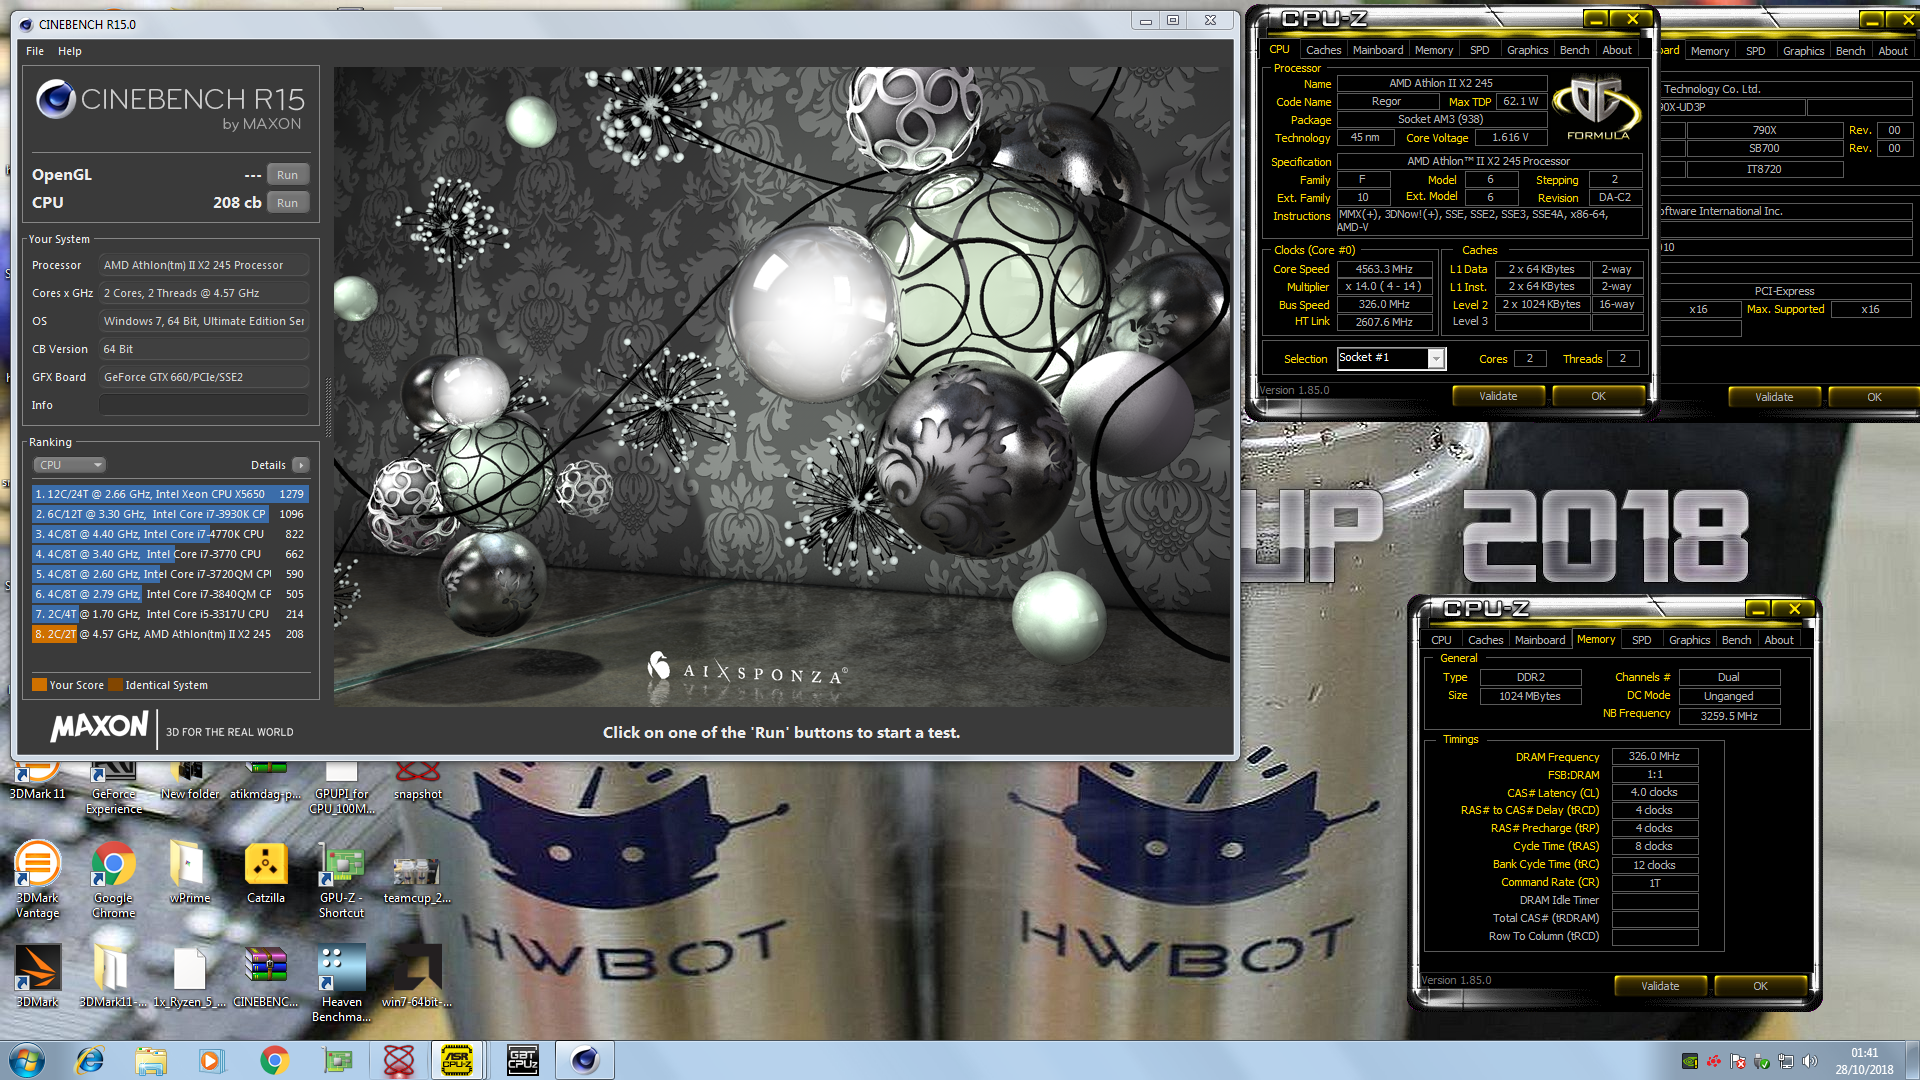Click the NB Frequency value 3259.5 MHz

[x=1729, y=716]
